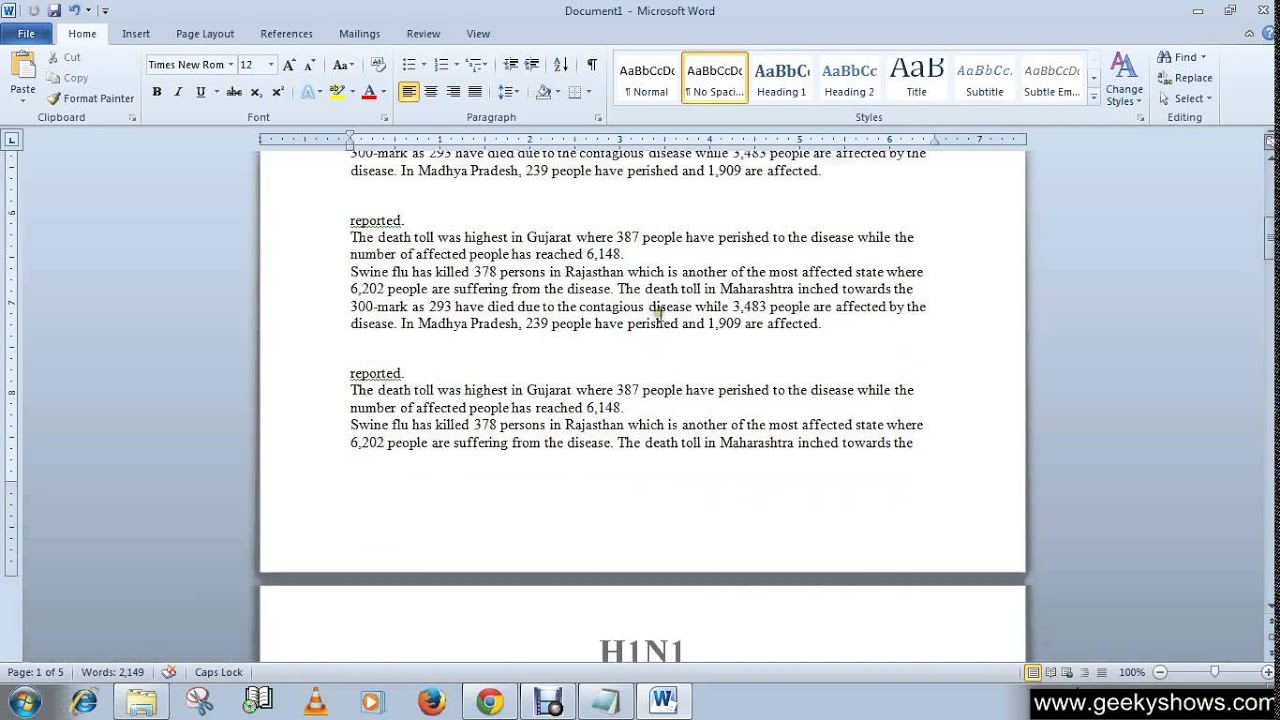The image size is (1280, 720).
Task: Open Firefox from the taskbar
Action: click(x=432, y=702)
